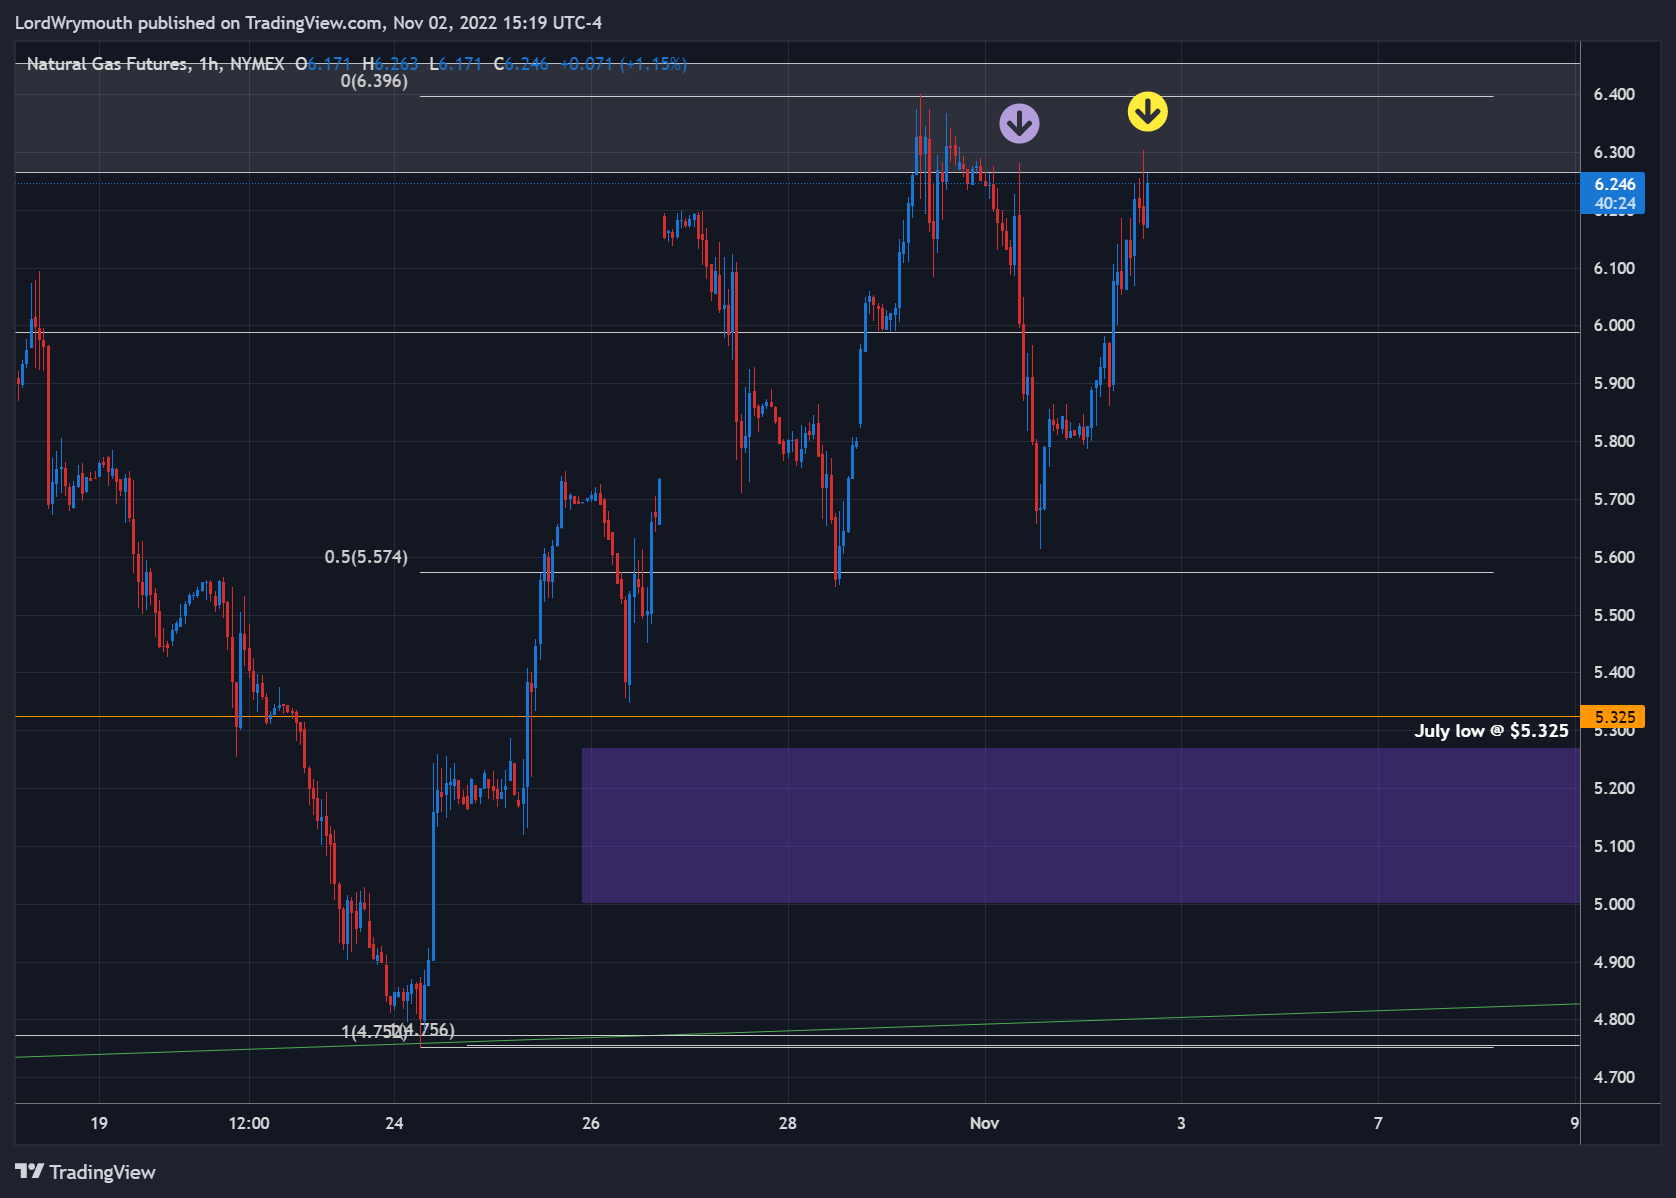Click the open value O6.171

[x=323, y=64]
